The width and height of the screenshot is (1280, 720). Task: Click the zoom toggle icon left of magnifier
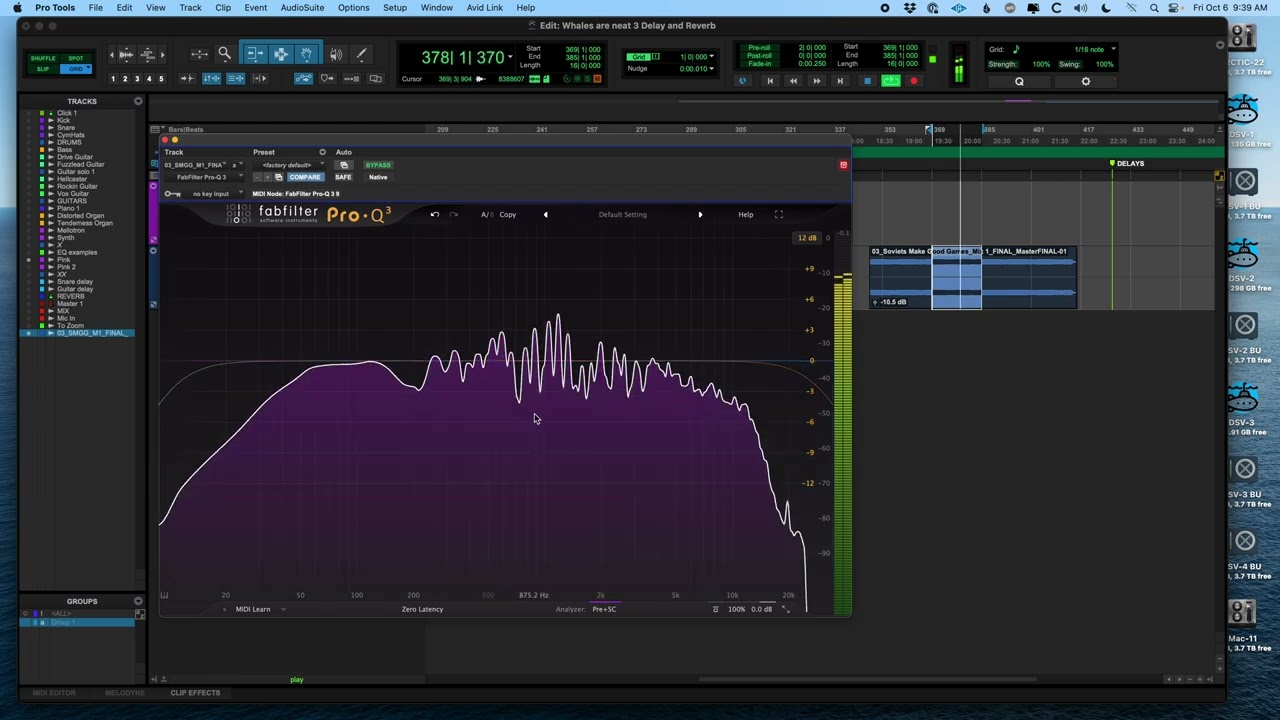tap(199, 54)
